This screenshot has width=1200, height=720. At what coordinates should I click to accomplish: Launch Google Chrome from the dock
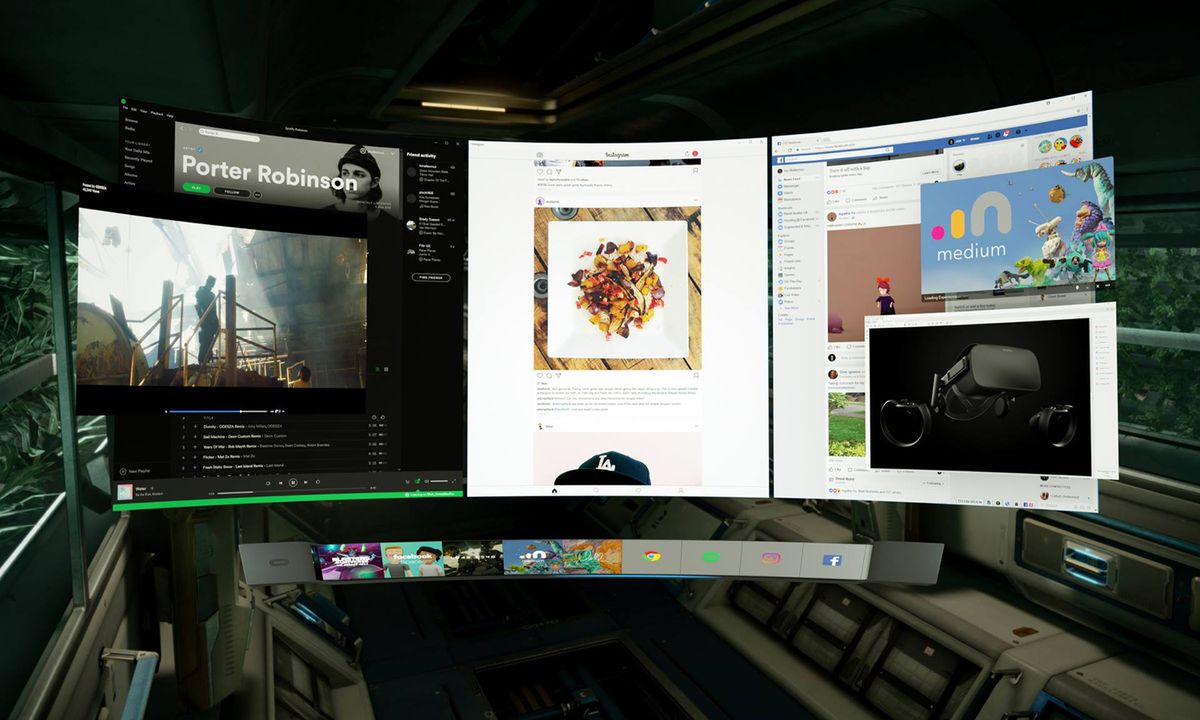click(651, 556)
